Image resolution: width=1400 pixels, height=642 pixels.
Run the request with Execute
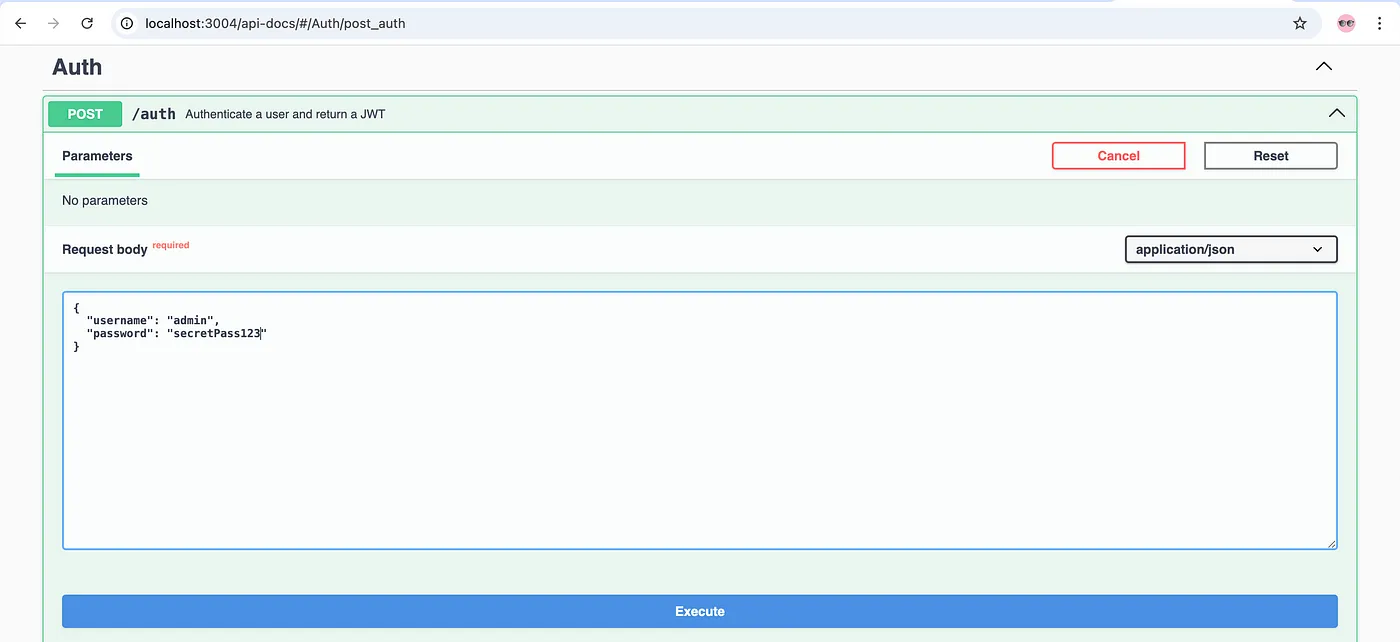click(x=699, y=611)
